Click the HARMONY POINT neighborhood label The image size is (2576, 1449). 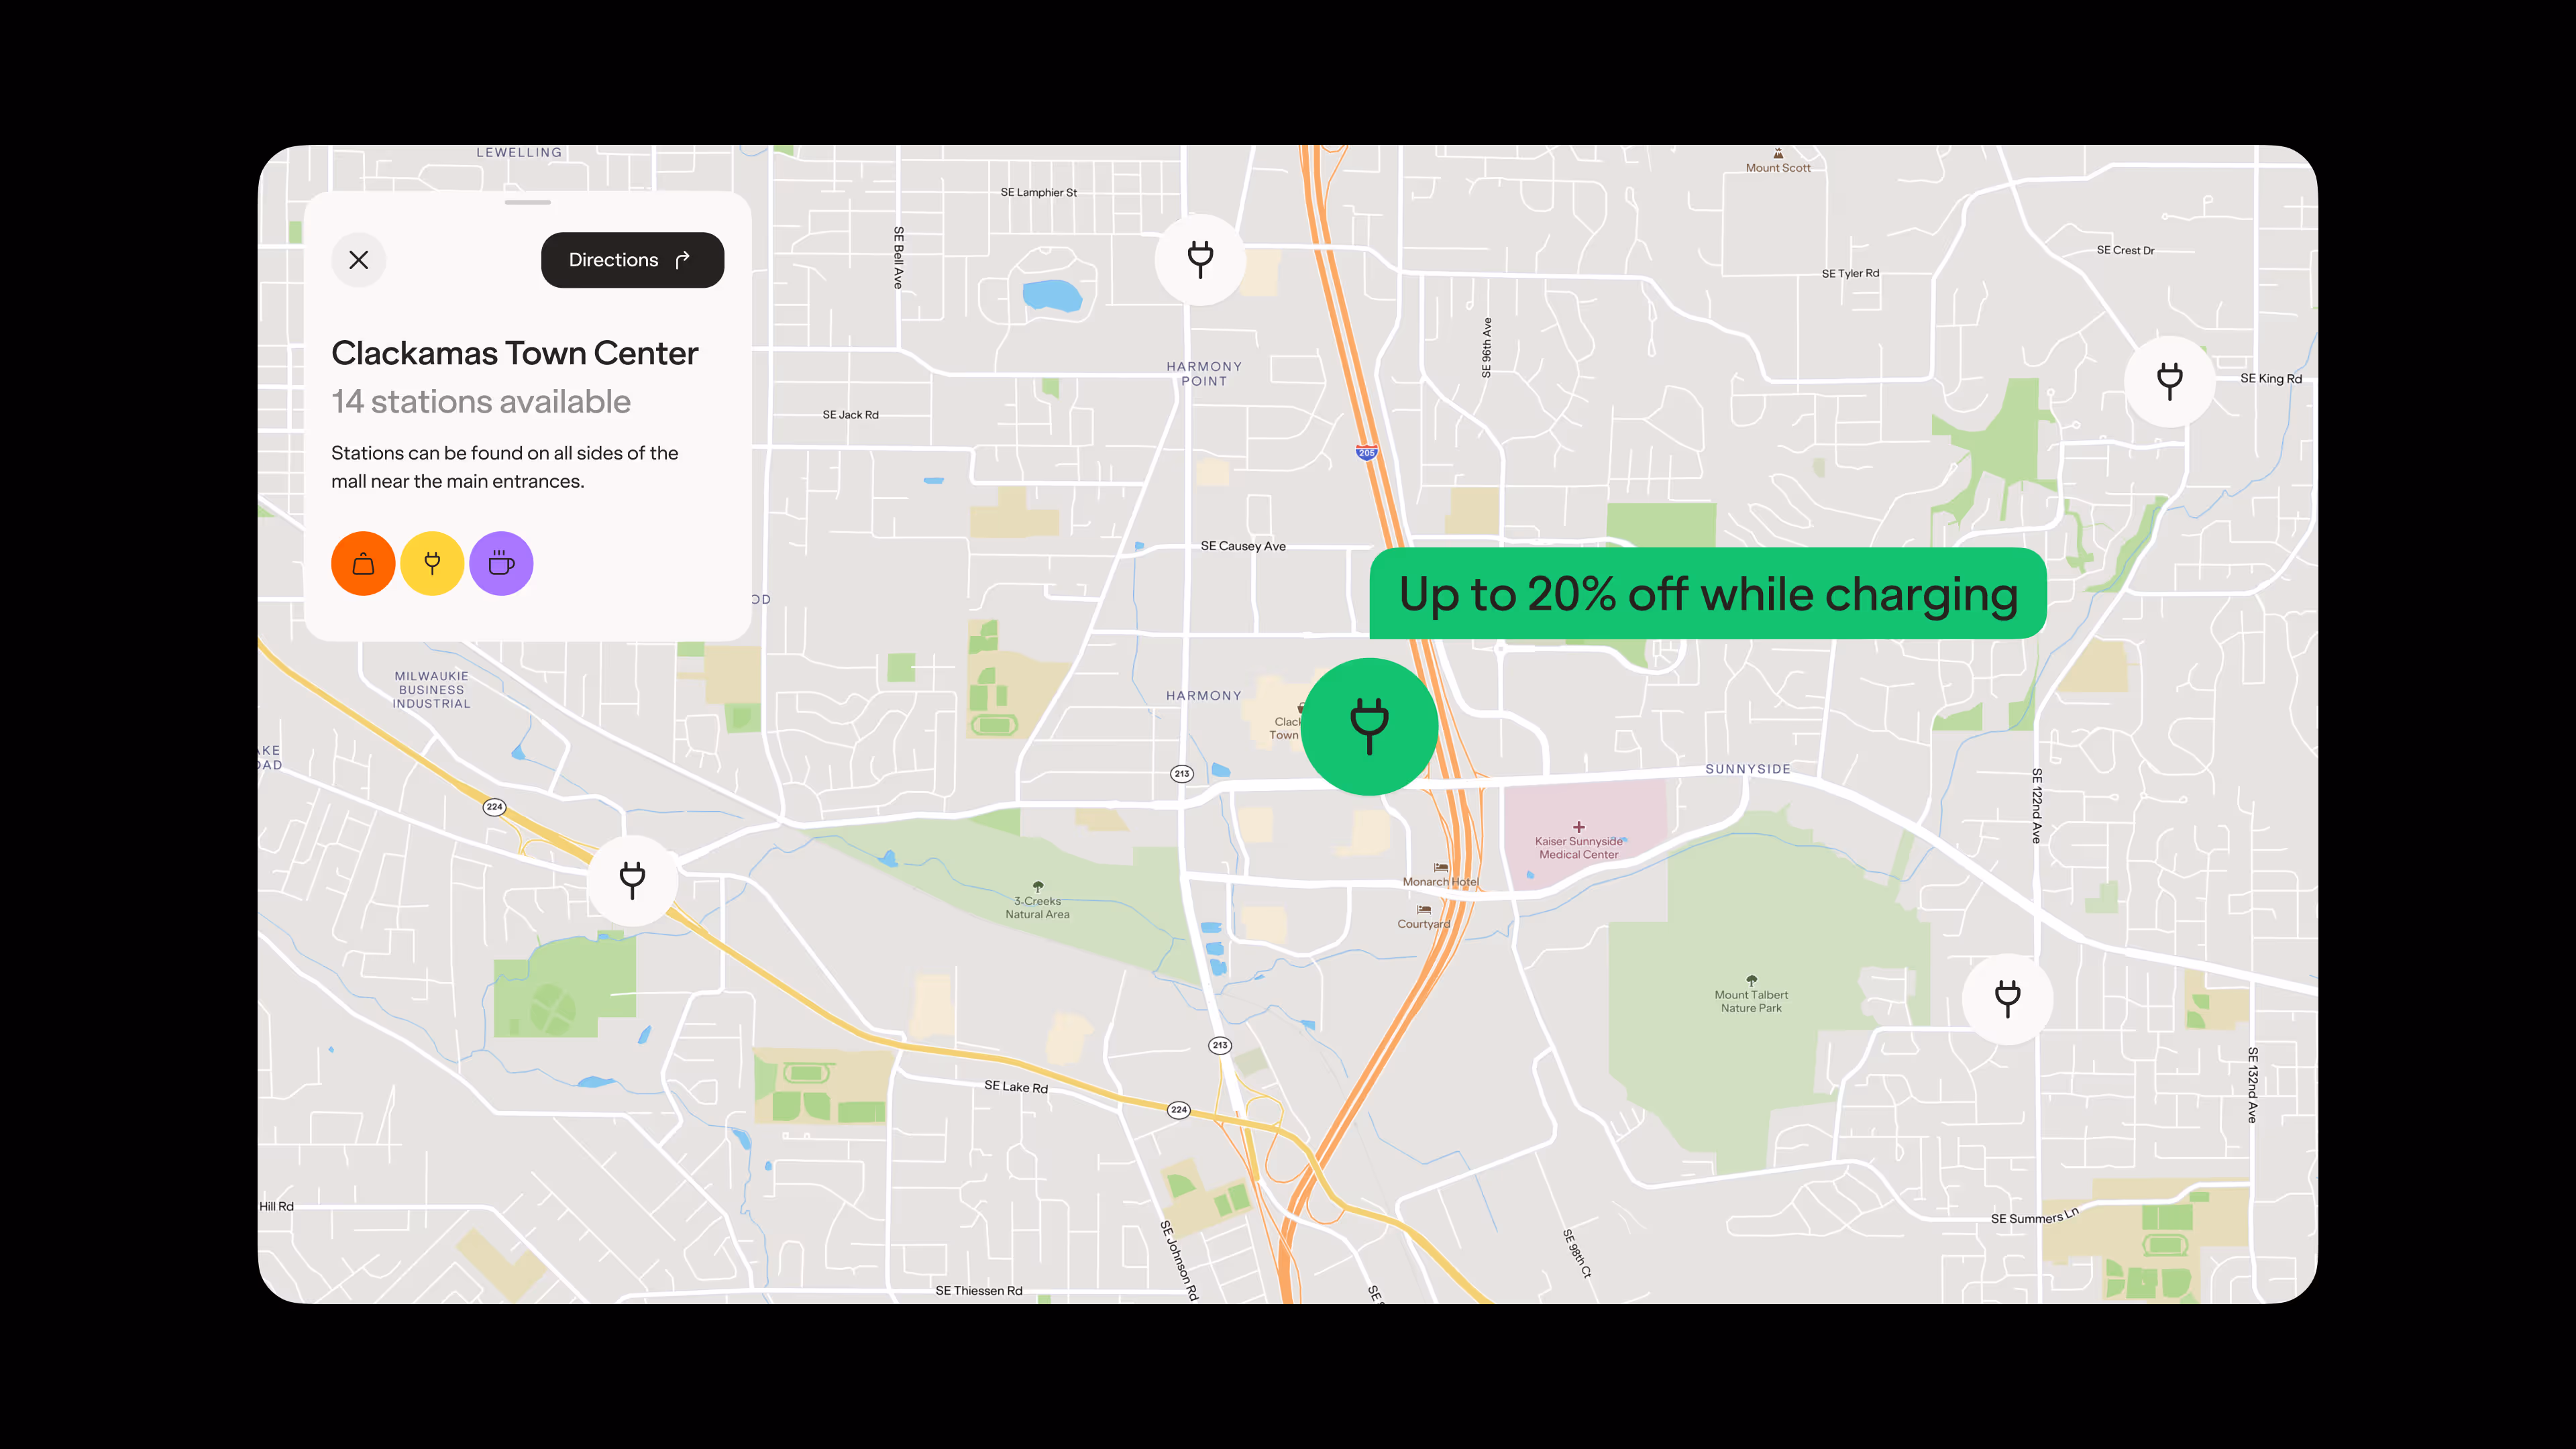click(x=1204, y=374)
